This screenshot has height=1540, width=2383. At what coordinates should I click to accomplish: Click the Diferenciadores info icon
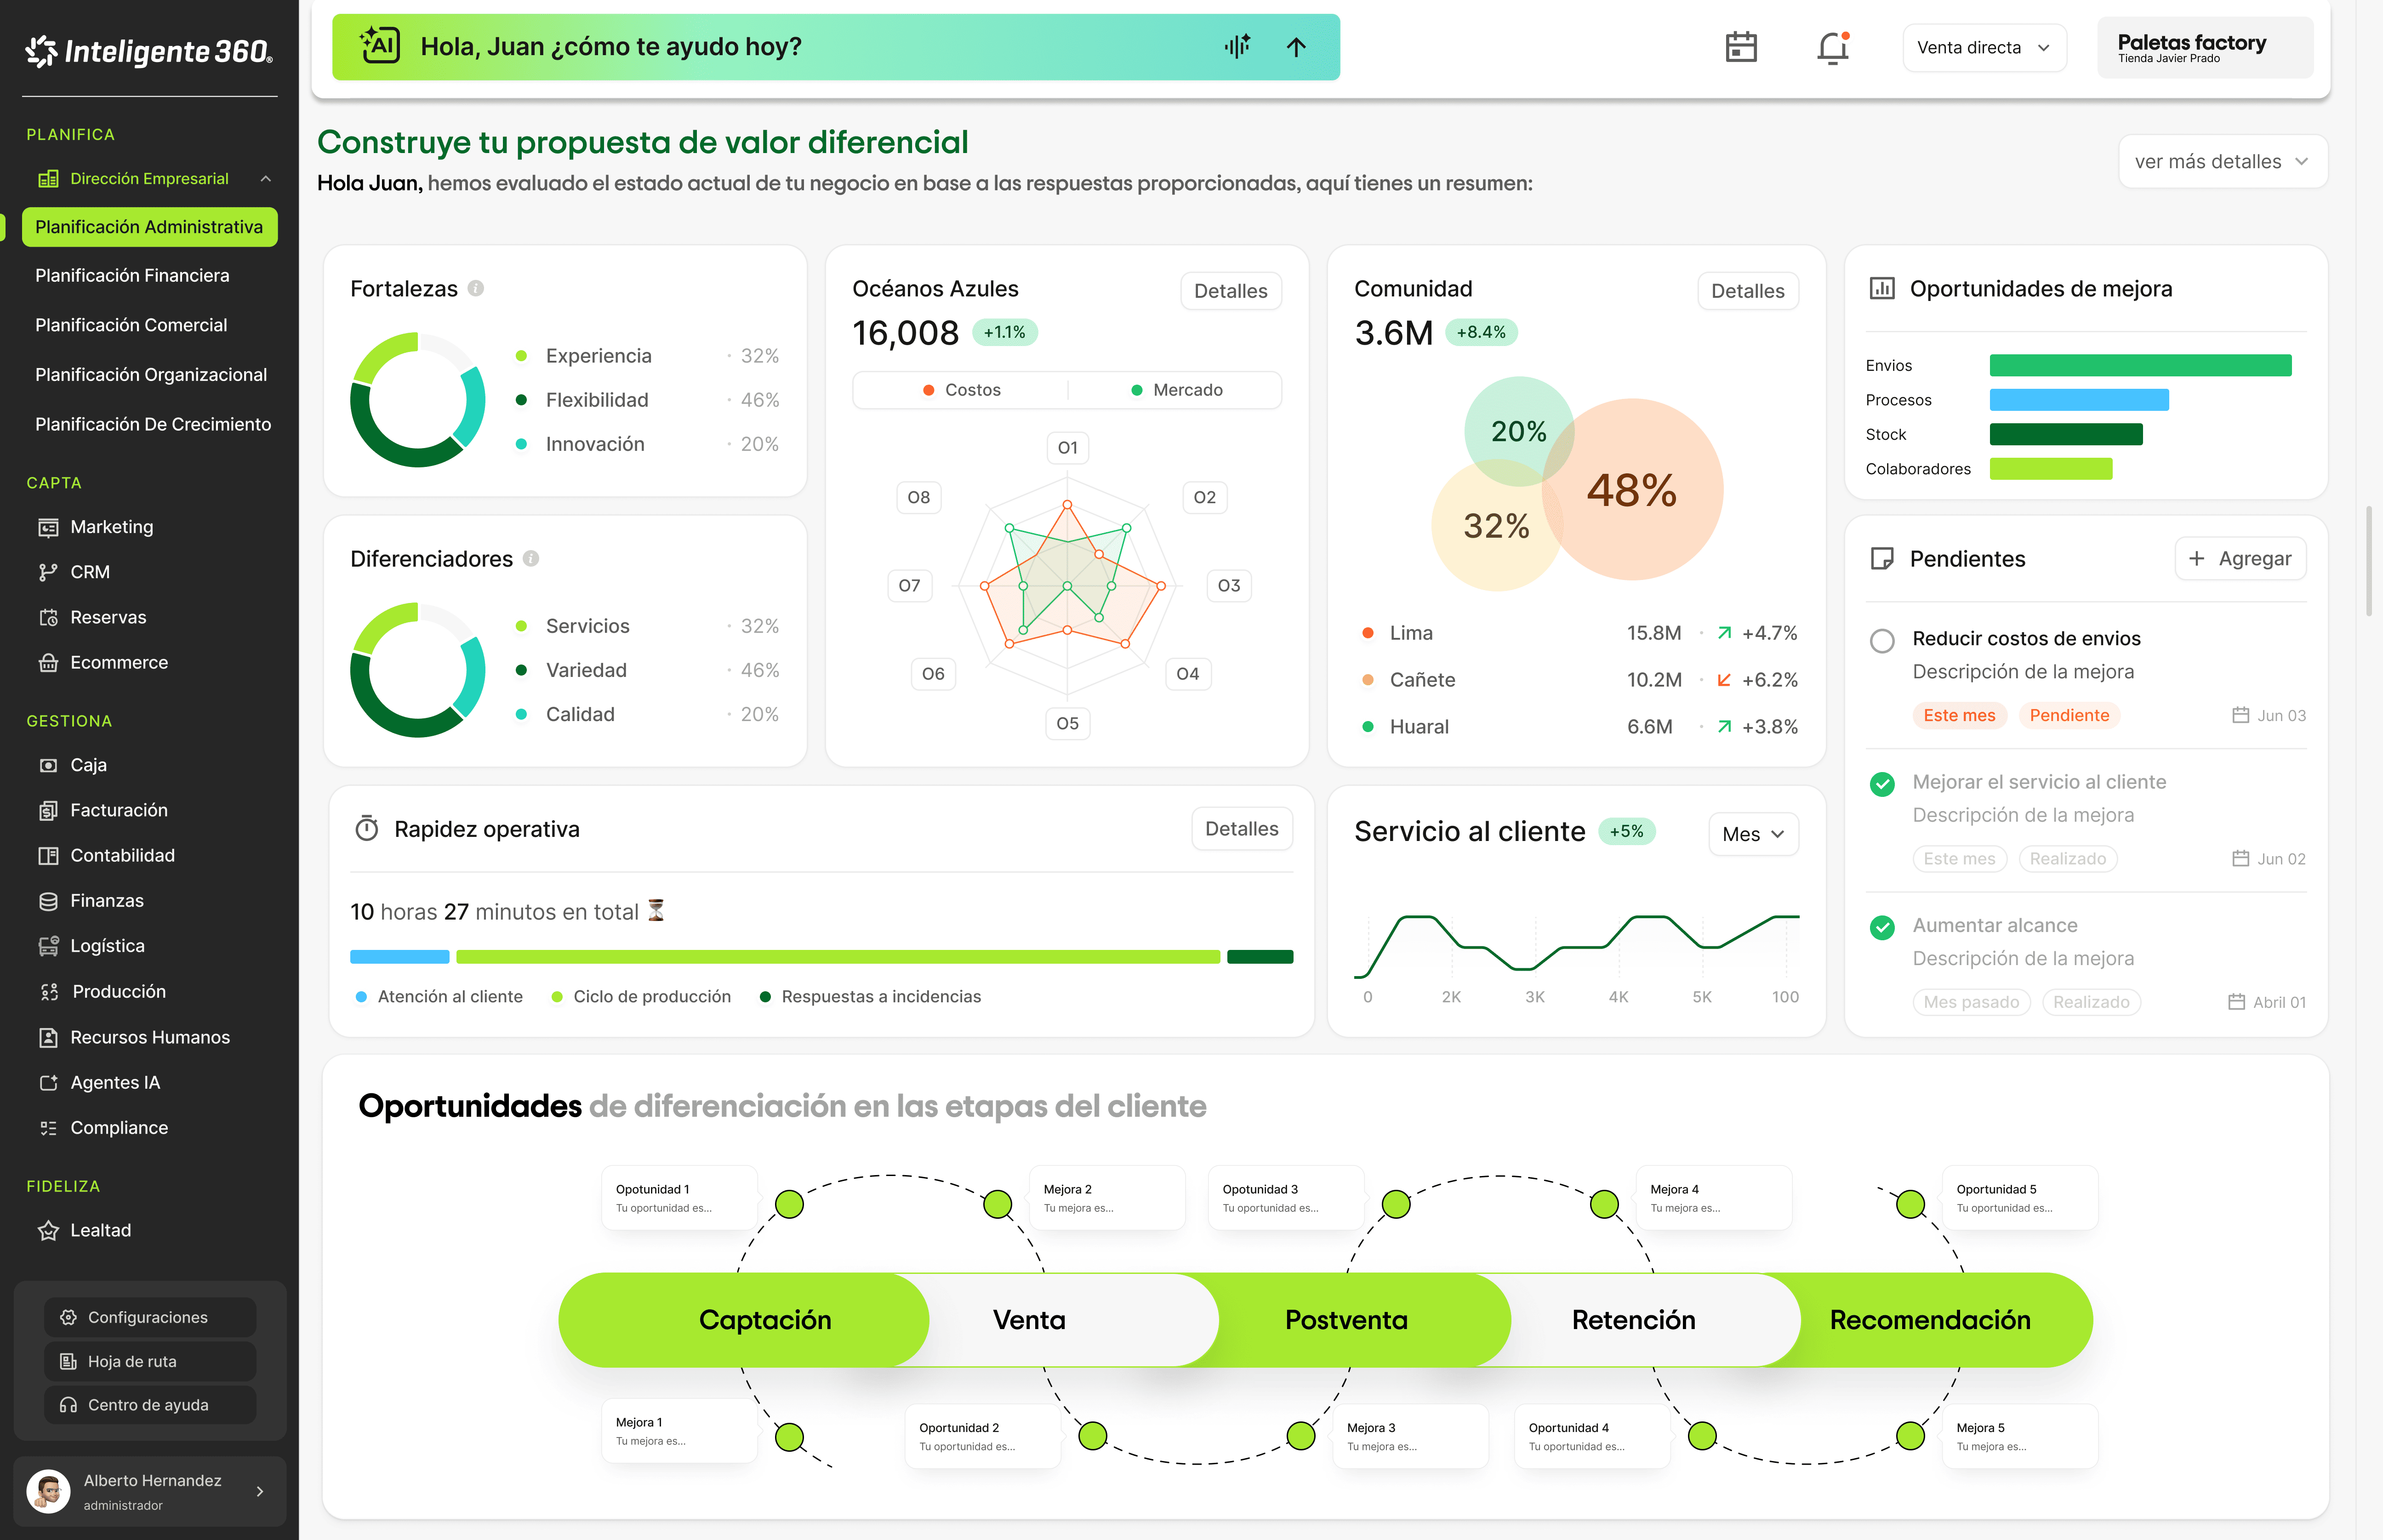(x=531, y=559)
